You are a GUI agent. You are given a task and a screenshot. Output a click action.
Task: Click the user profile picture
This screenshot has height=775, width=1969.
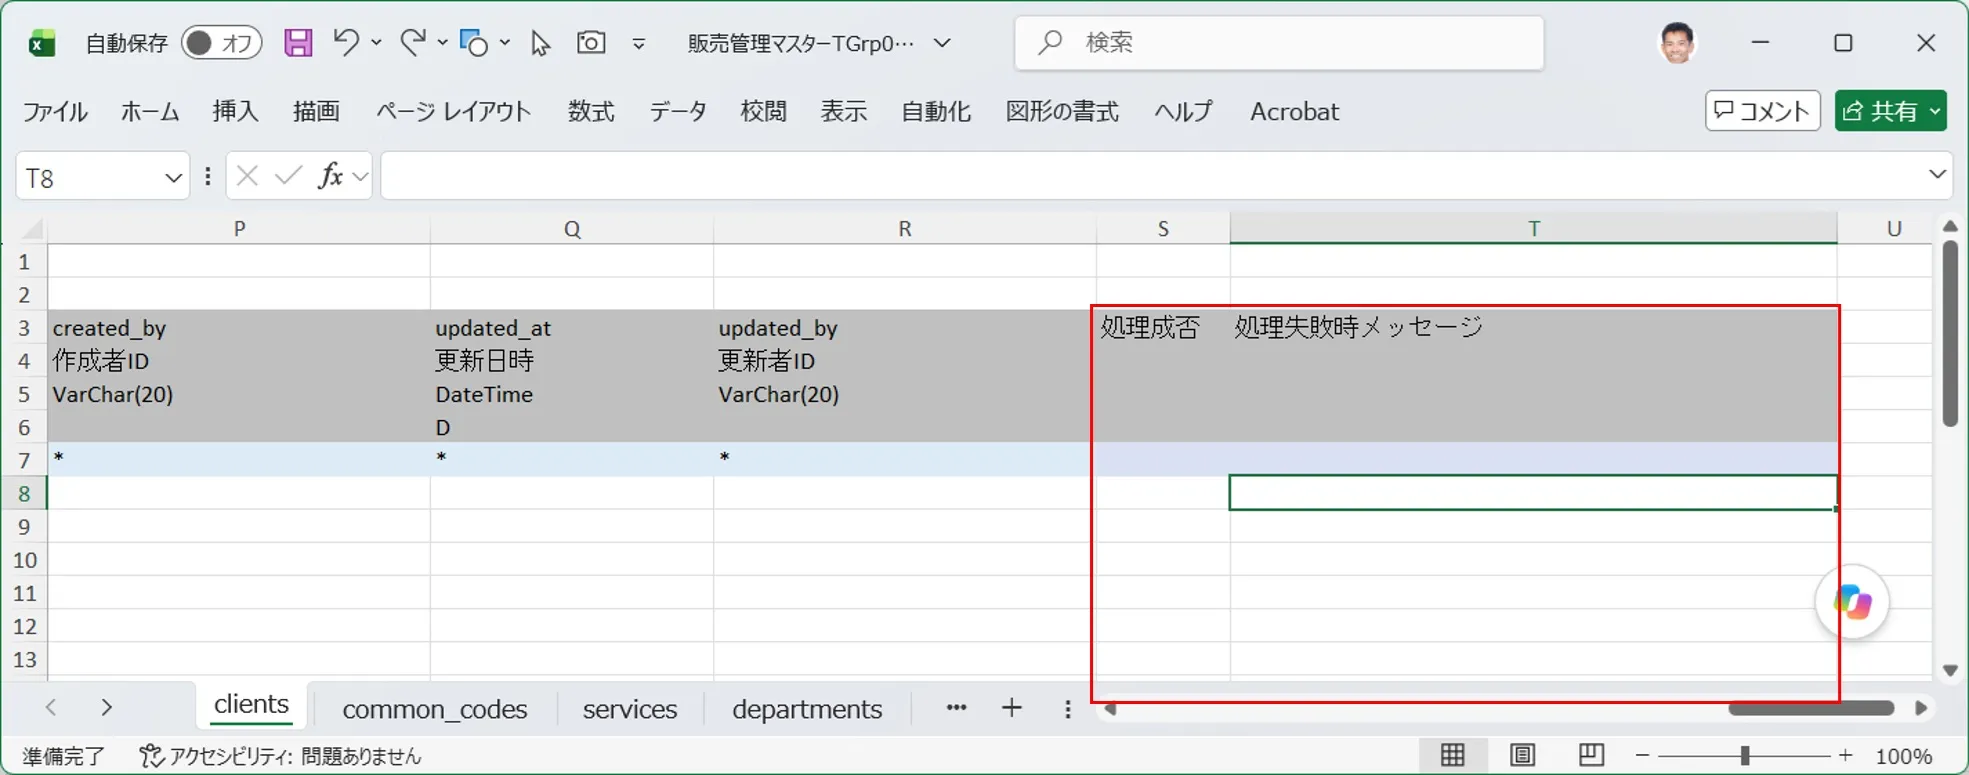coord(1677,43)
